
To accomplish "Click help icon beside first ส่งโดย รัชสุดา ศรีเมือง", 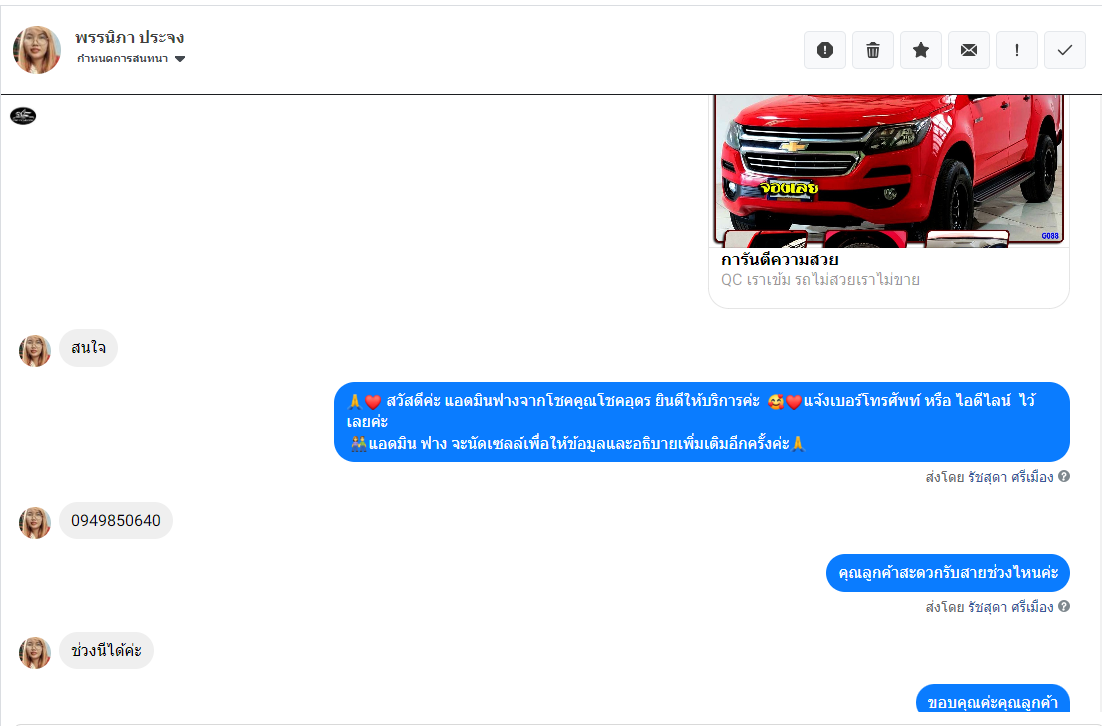I will coord(1064,476).
